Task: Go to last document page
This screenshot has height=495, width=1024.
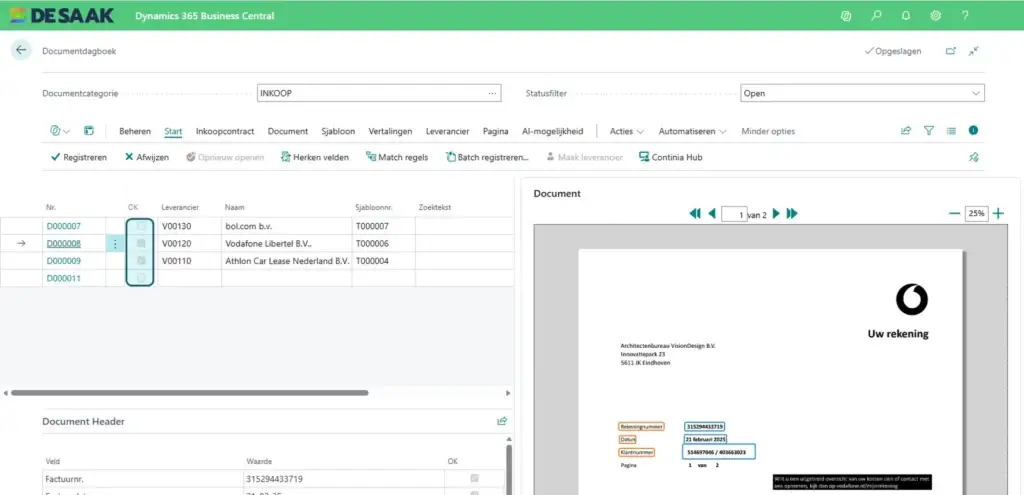Action: click(x=792, y=214)
